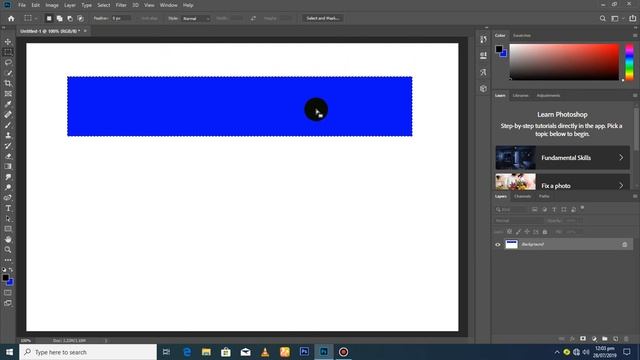Switch to the Swatches tab

pyautogui.click(x=522, y=36)
